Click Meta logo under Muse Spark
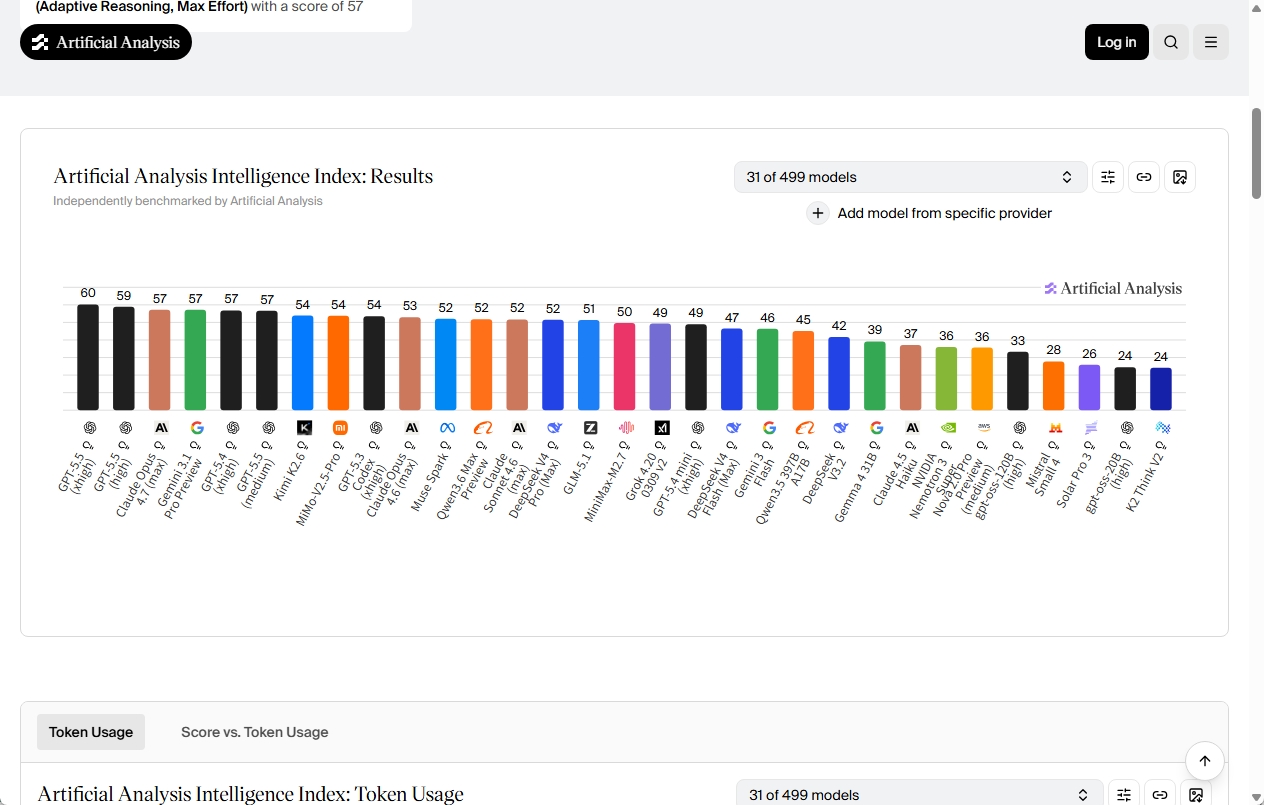The image size is (1264, 805). tap(447, 427)
